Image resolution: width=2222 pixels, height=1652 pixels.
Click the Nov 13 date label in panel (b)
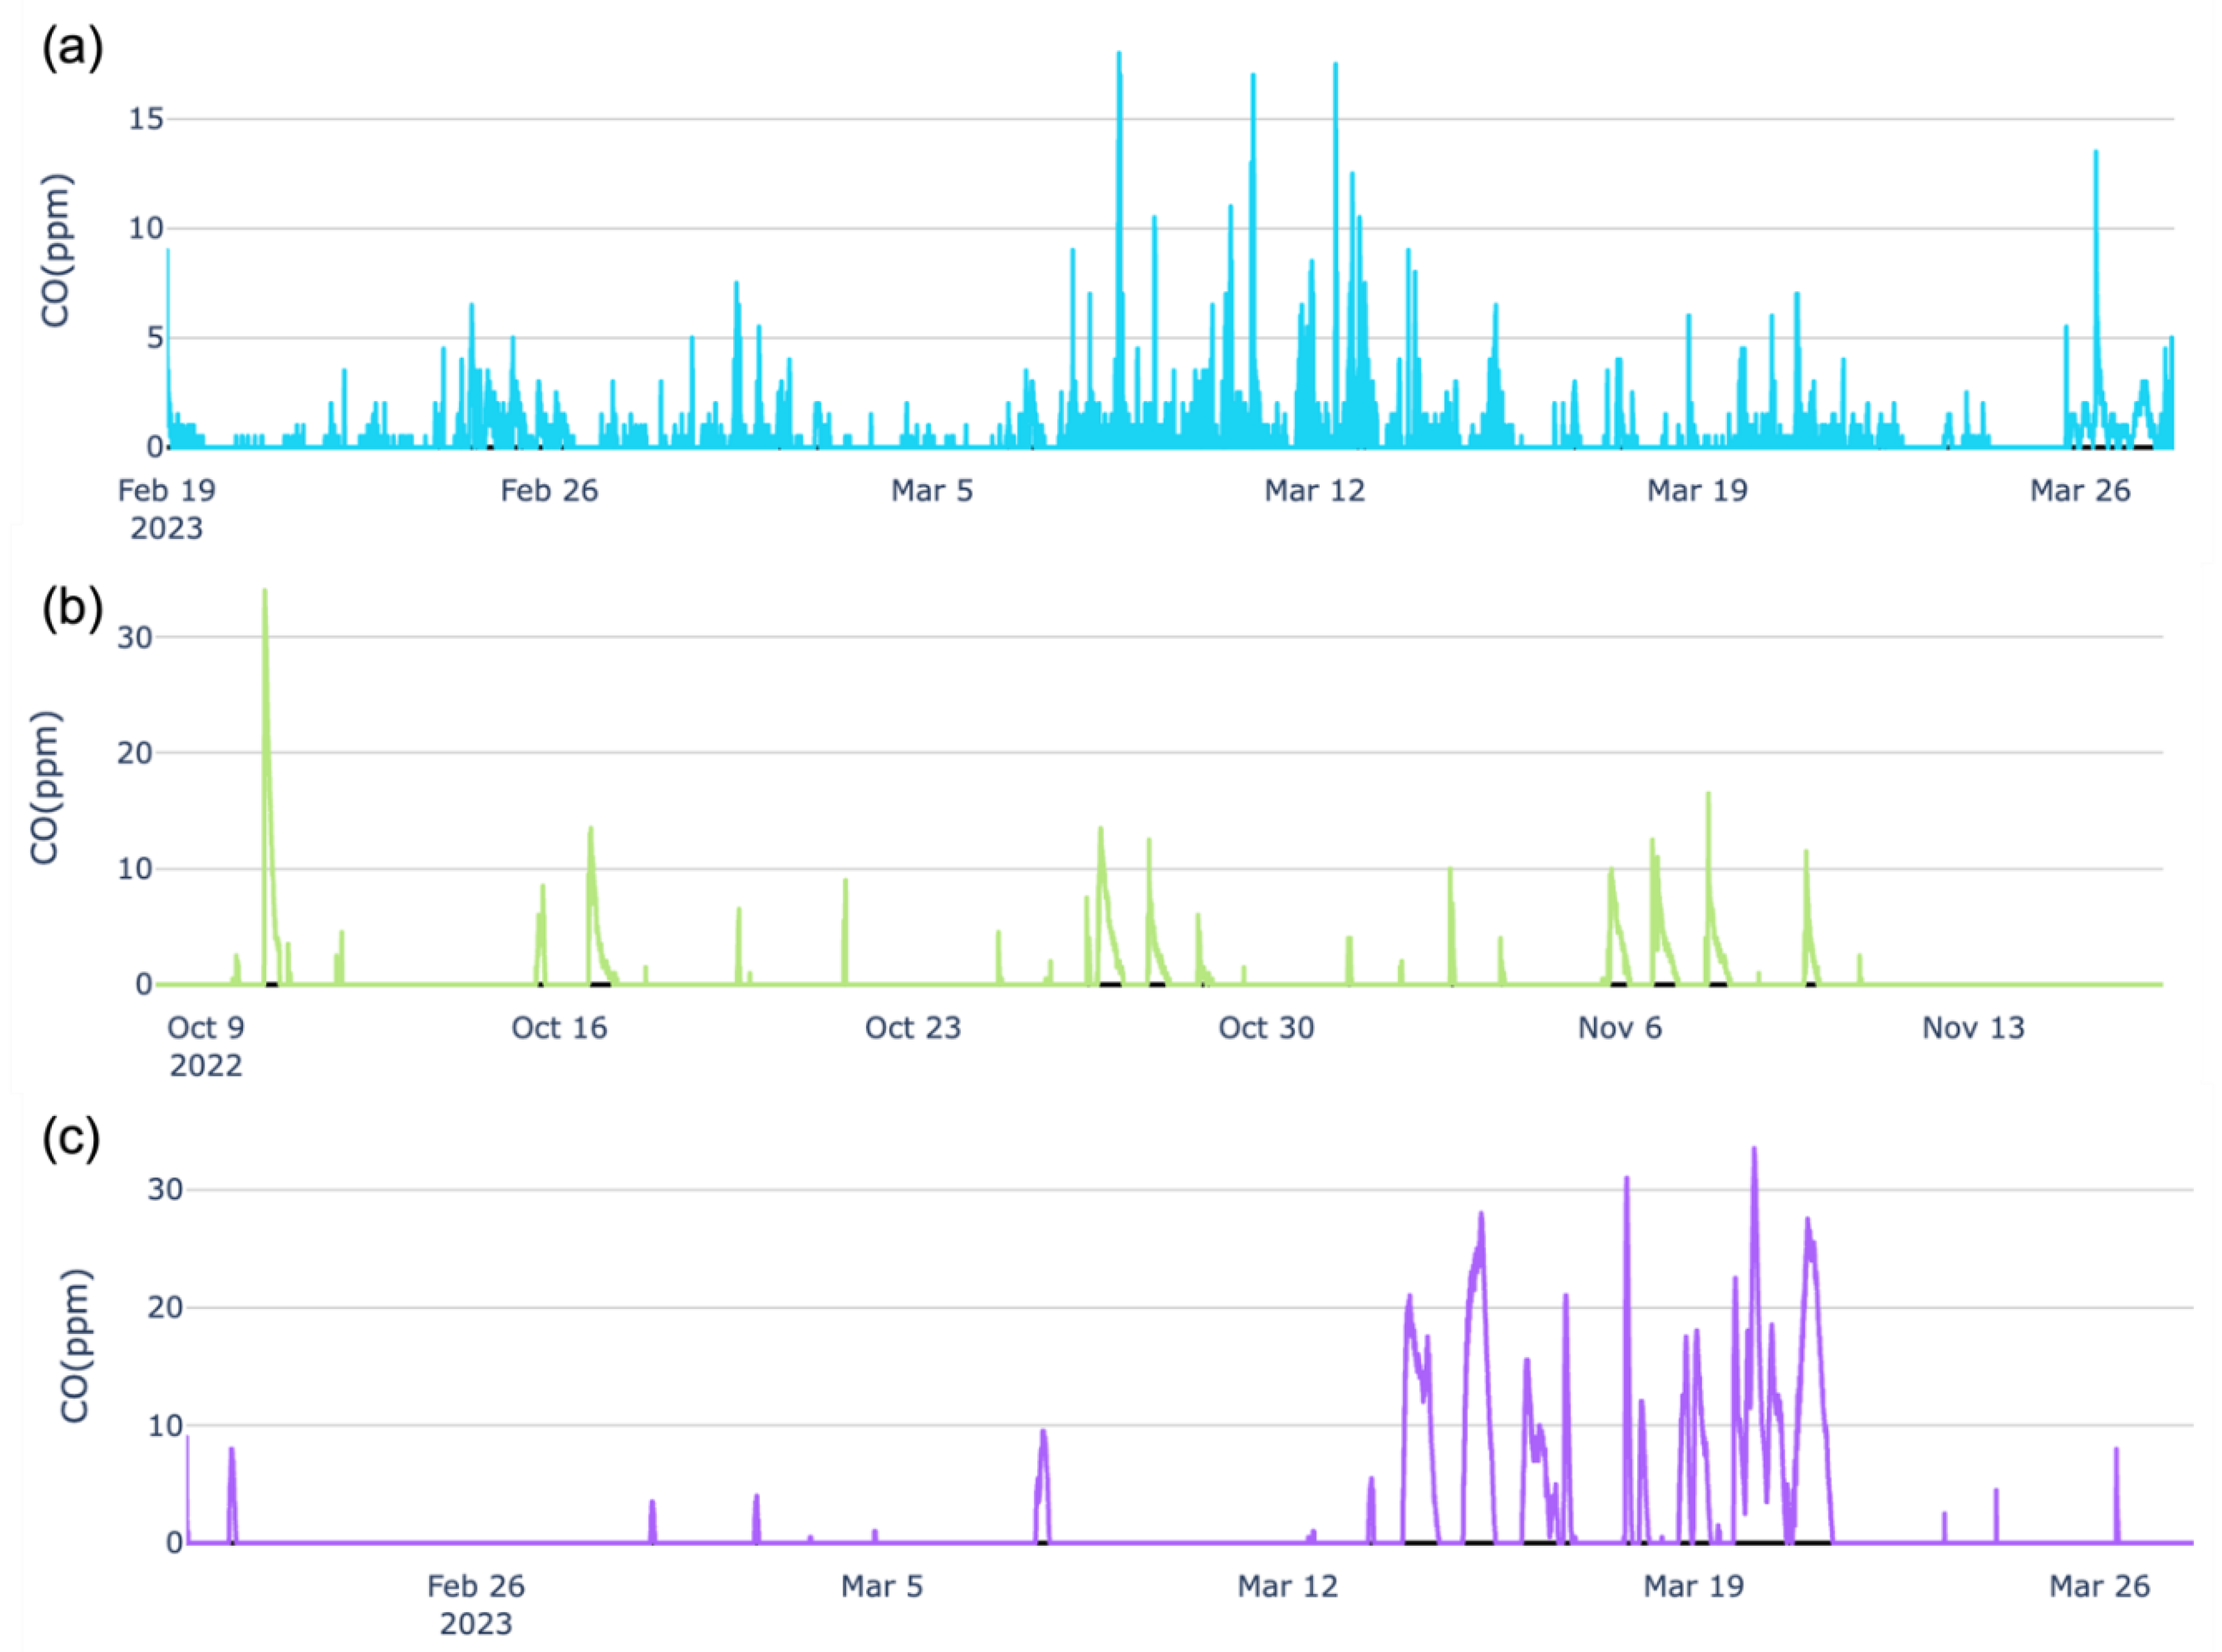(1972, 1027)
